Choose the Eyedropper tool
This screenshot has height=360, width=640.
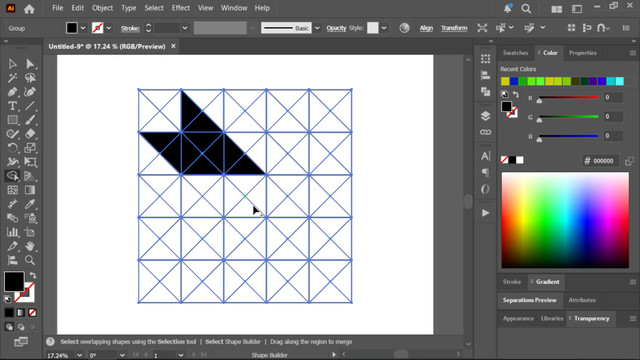pos(30,204)
